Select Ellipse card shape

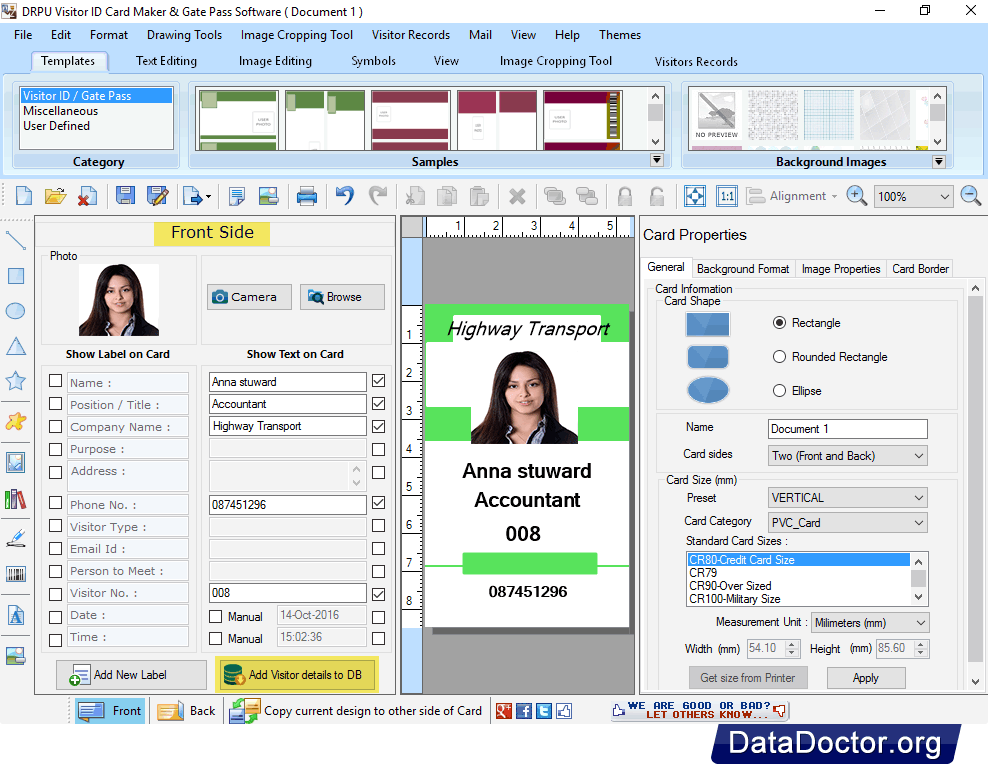(x=779, y=391)
